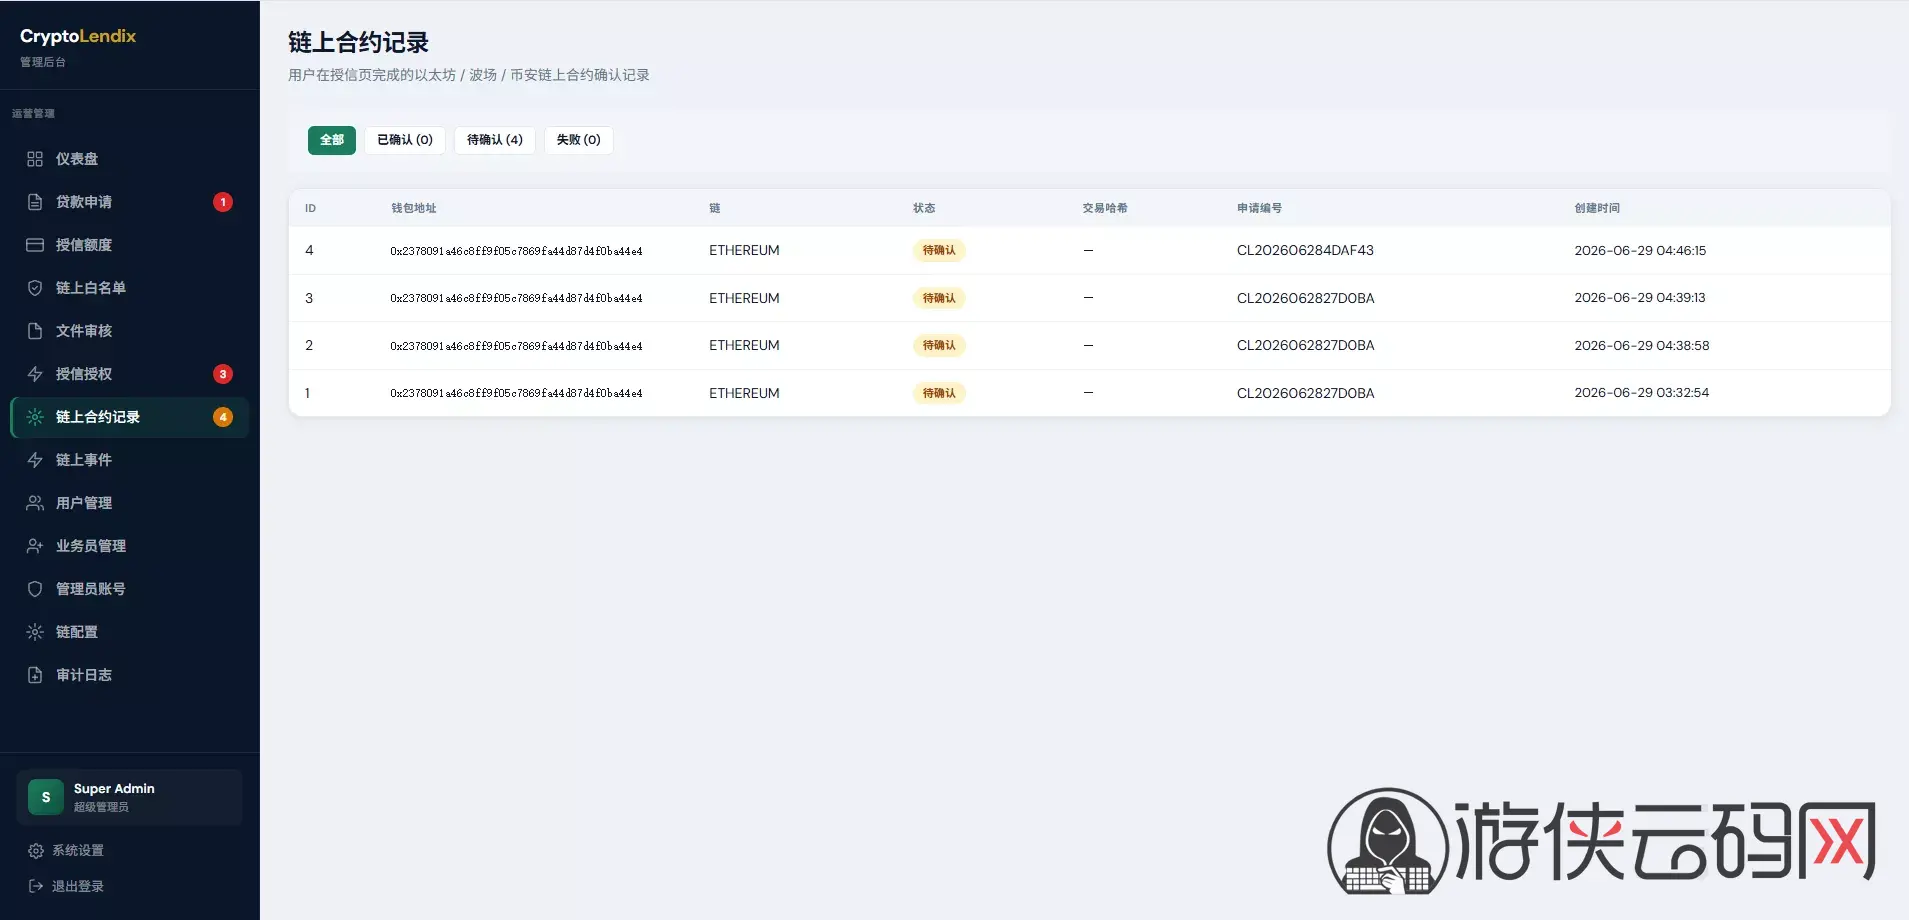Image resolution: width=1909 pixels, height=920 pixels.
Task: Show the 待确认 (4) records tab
Action: tap(495, 140)
